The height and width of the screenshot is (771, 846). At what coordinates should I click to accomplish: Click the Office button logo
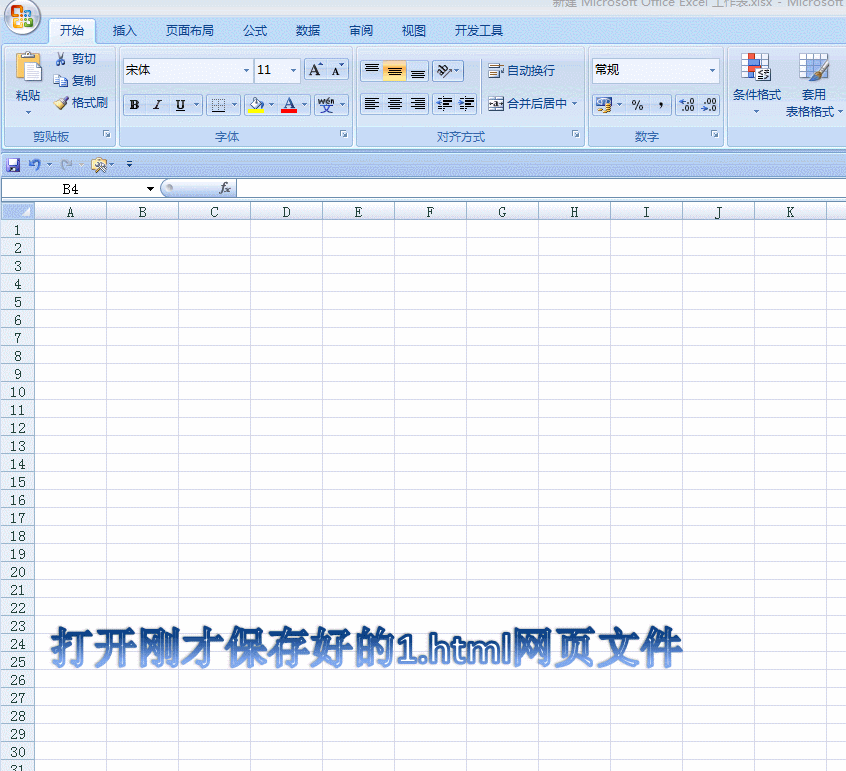22,16
